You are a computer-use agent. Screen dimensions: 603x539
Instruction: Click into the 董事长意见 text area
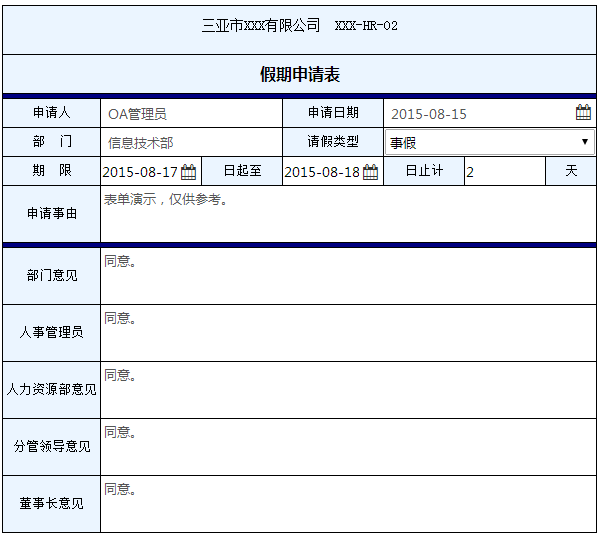(346, 503)
